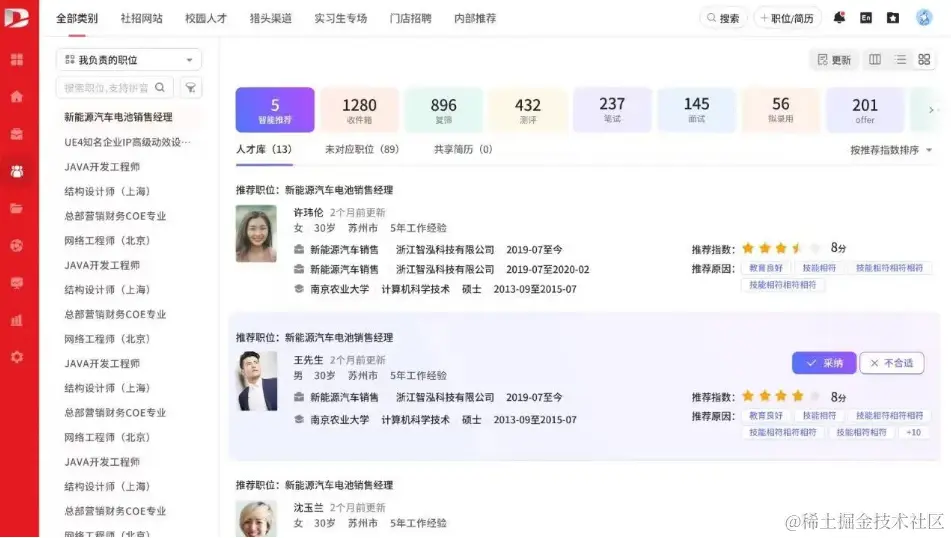
Task: Select the 896 stage card
Action: click(443, 110)
